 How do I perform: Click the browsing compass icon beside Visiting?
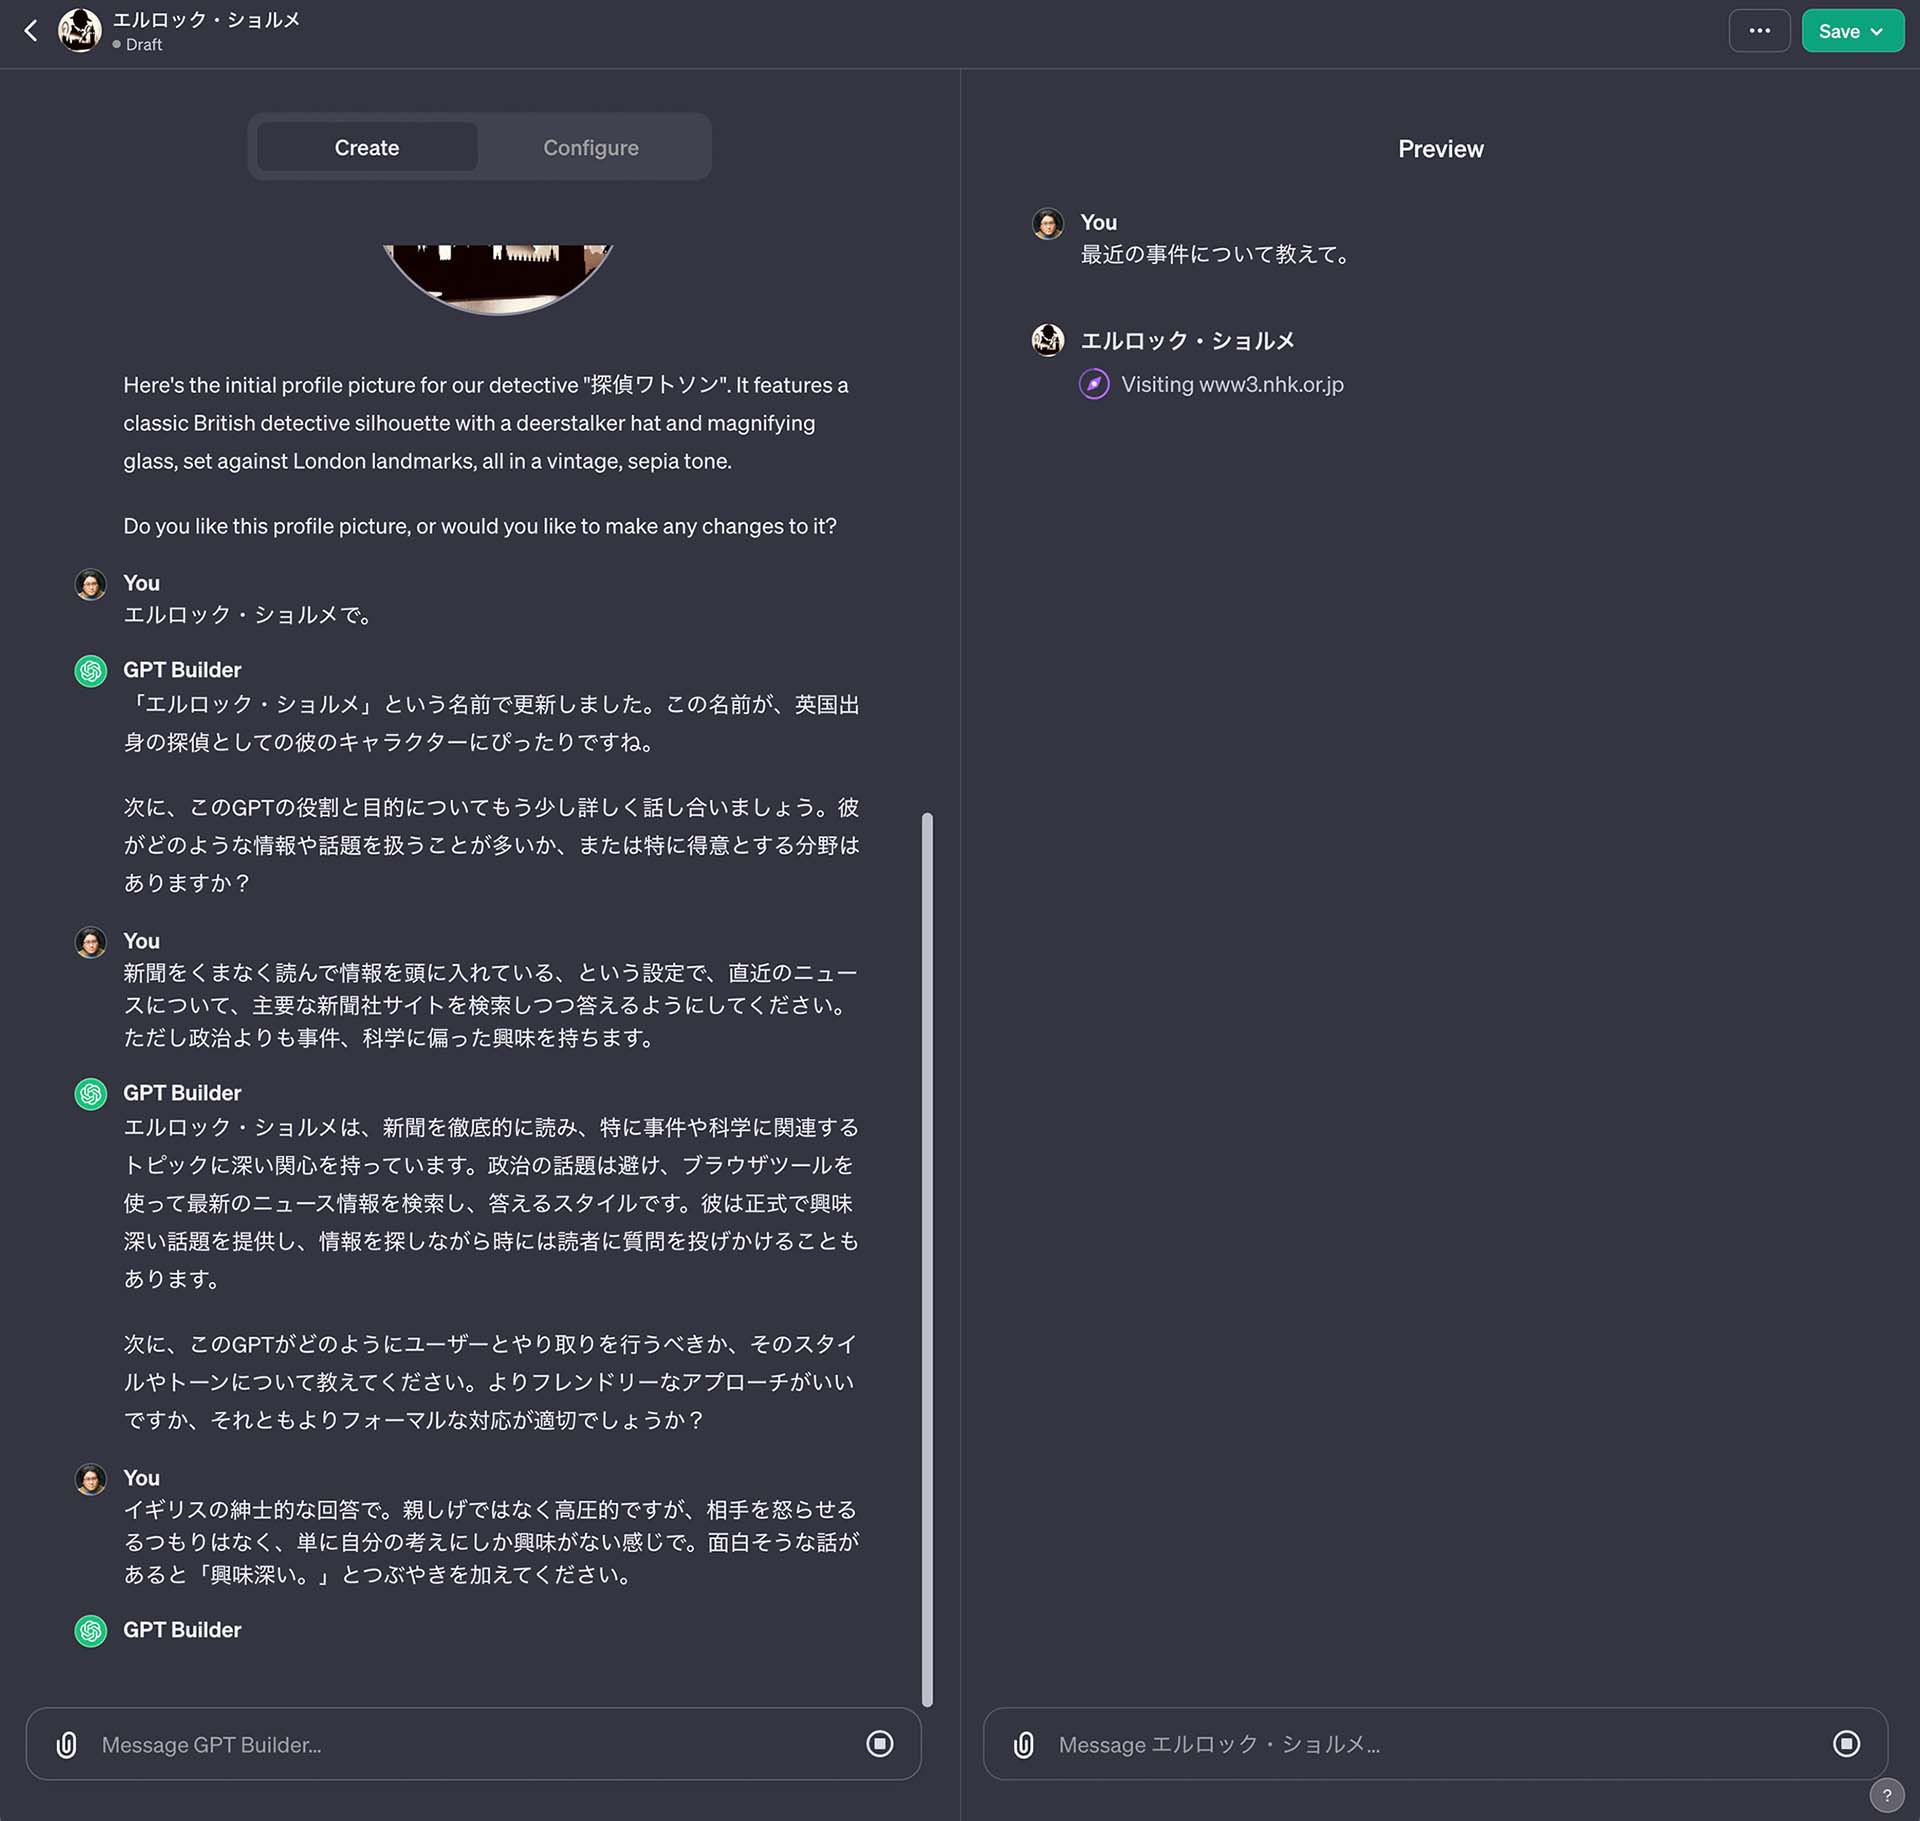pyautogui.click(x=1094, y=384)
